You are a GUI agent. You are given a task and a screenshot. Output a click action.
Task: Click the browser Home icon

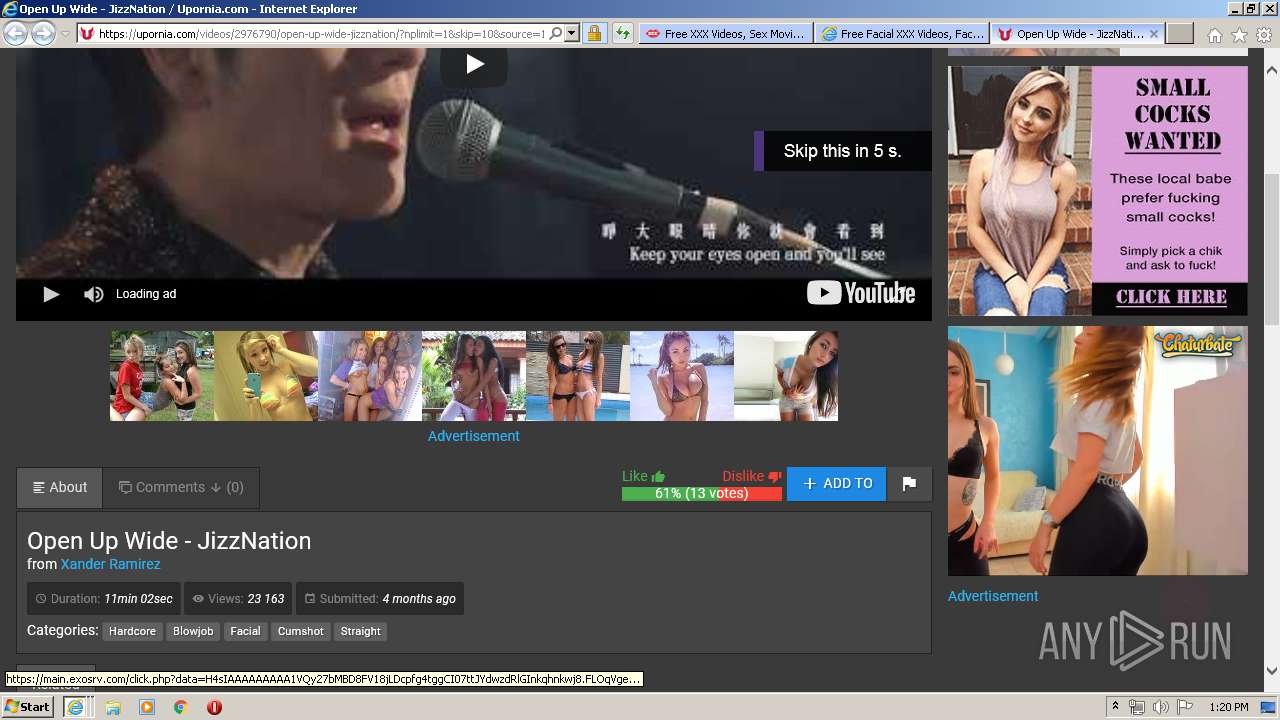[1214, 35]
